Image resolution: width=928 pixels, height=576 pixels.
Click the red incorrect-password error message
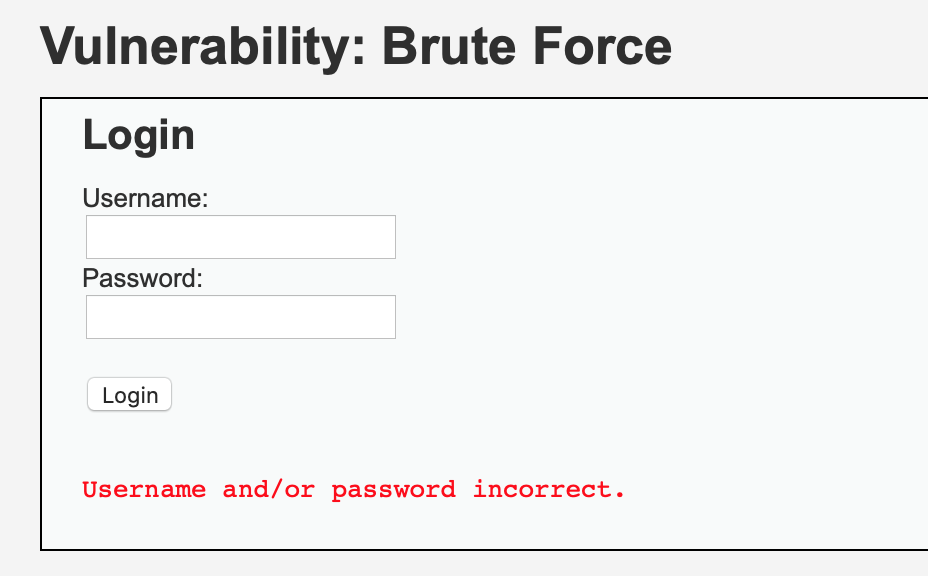pyautogui.click(x=353, y=490)
